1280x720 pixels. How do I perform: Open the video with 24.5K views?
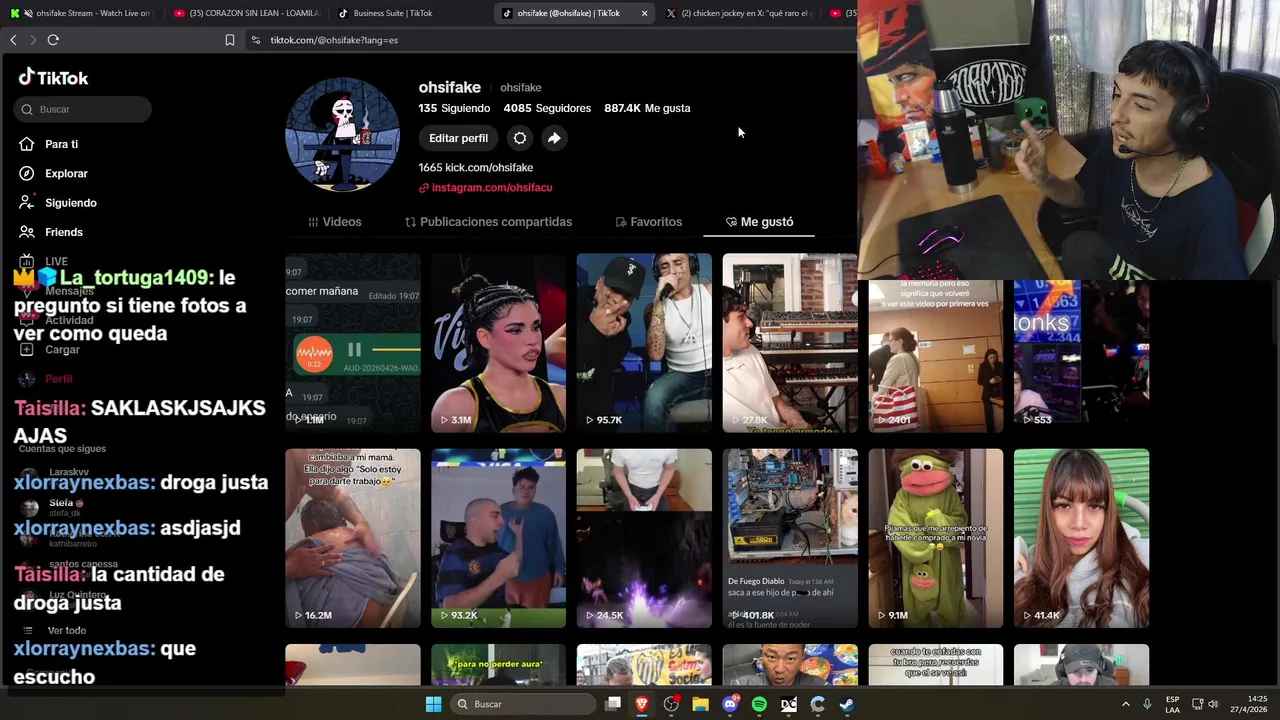click(644, 538)
